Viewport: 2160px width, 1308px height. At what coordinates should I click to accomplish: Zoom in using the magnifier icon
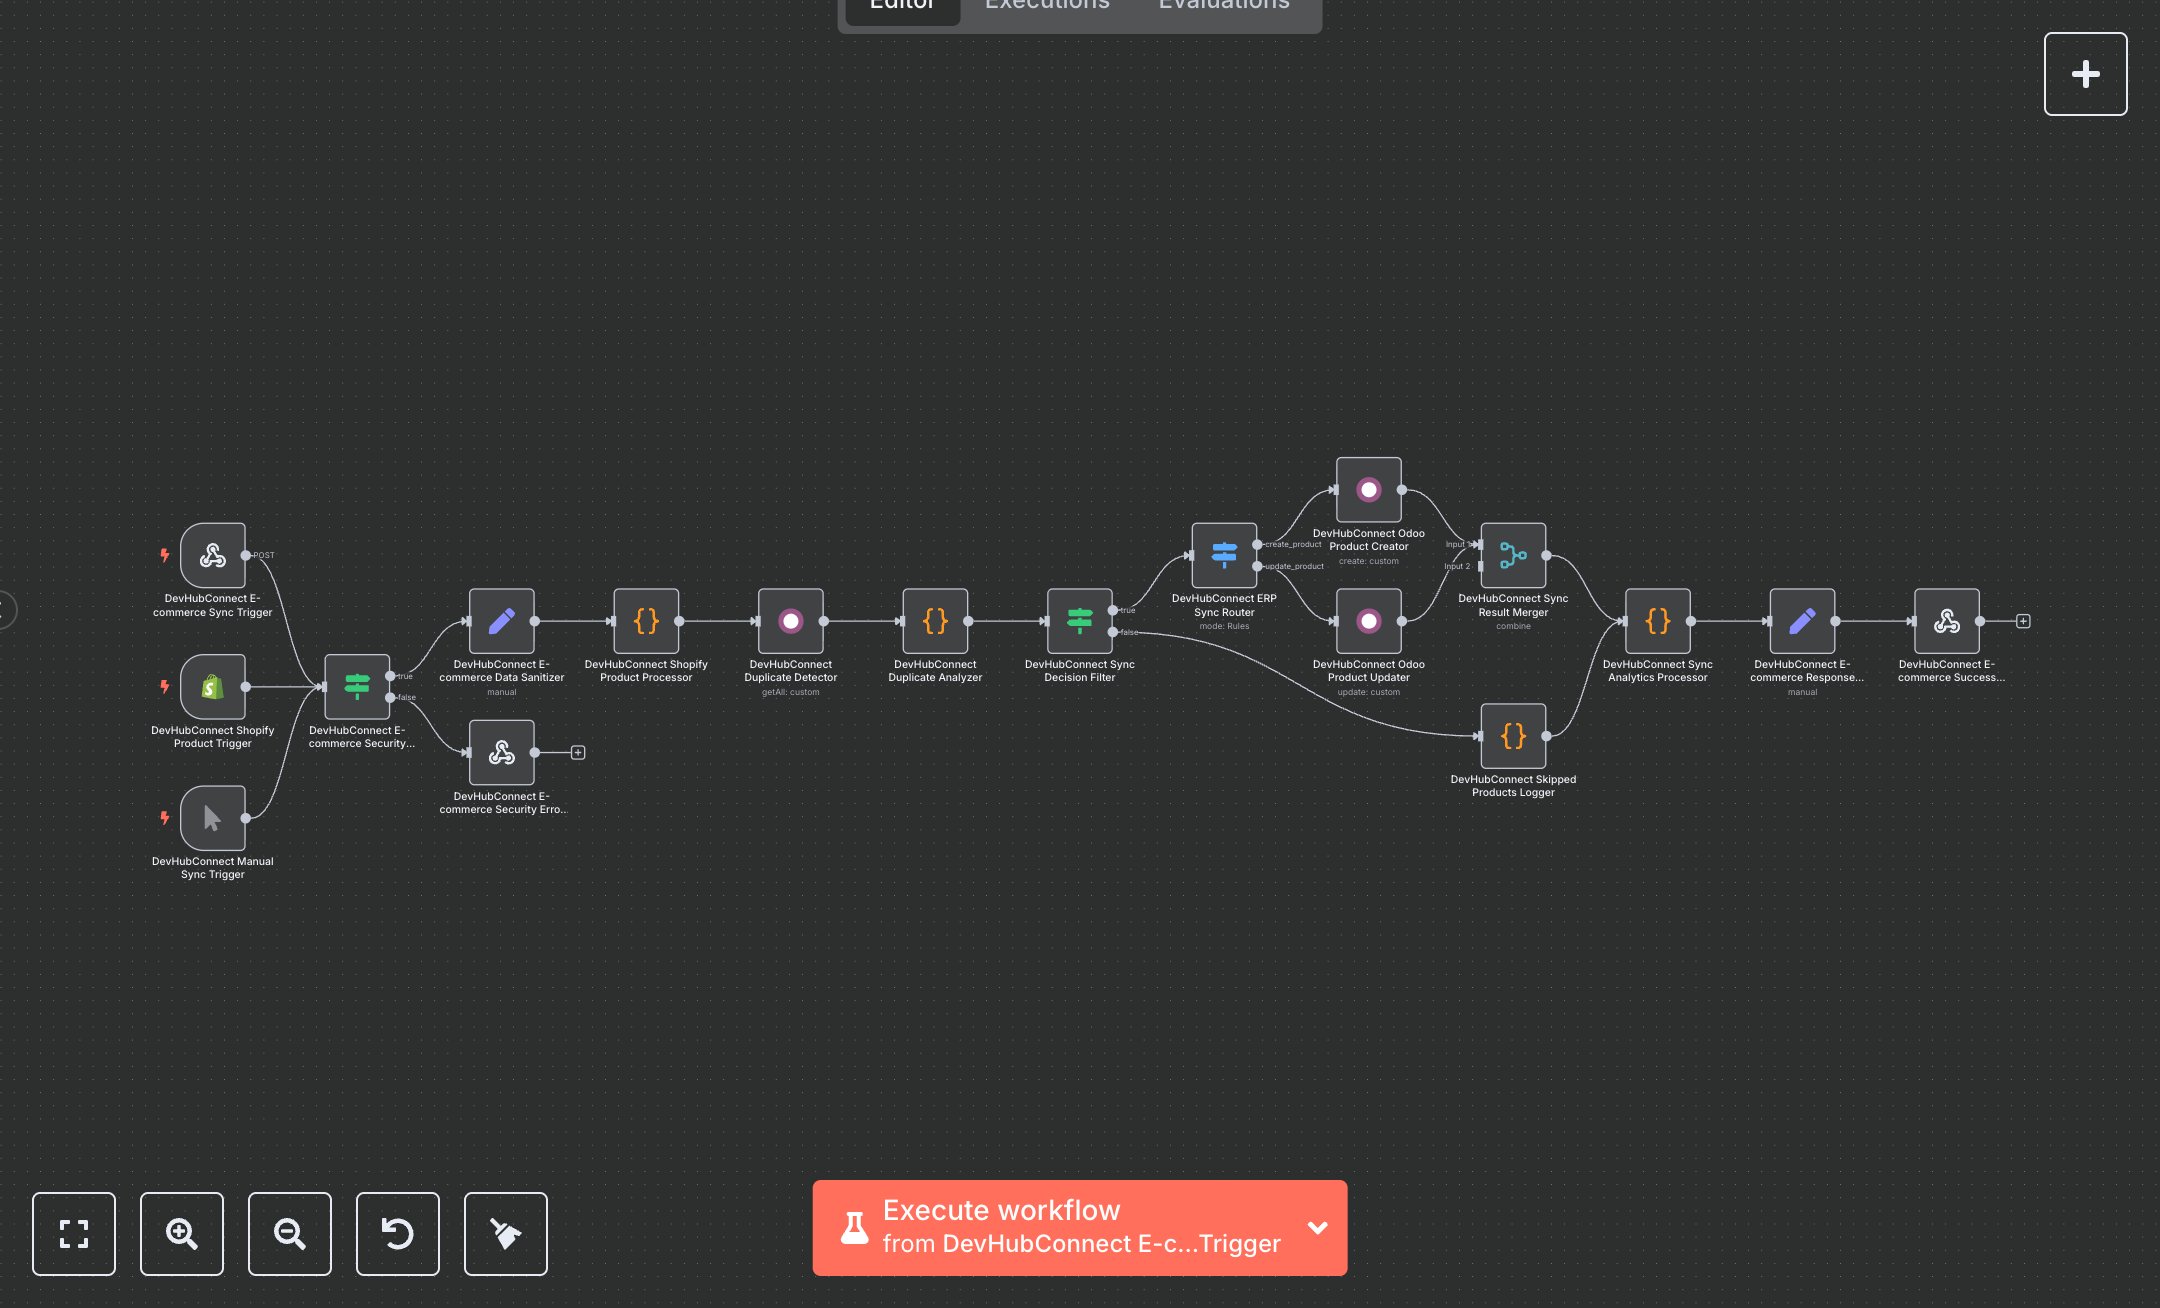(x=181, y=1234)
